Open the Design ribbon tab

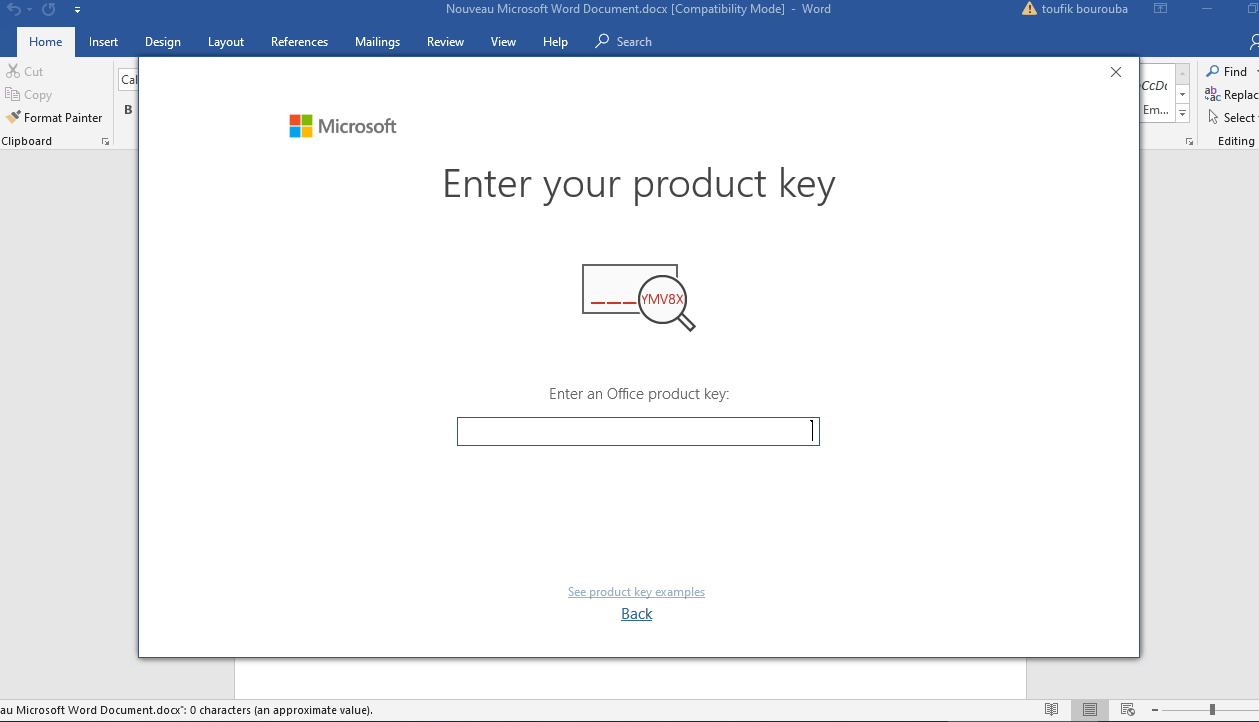coord(163,42)
